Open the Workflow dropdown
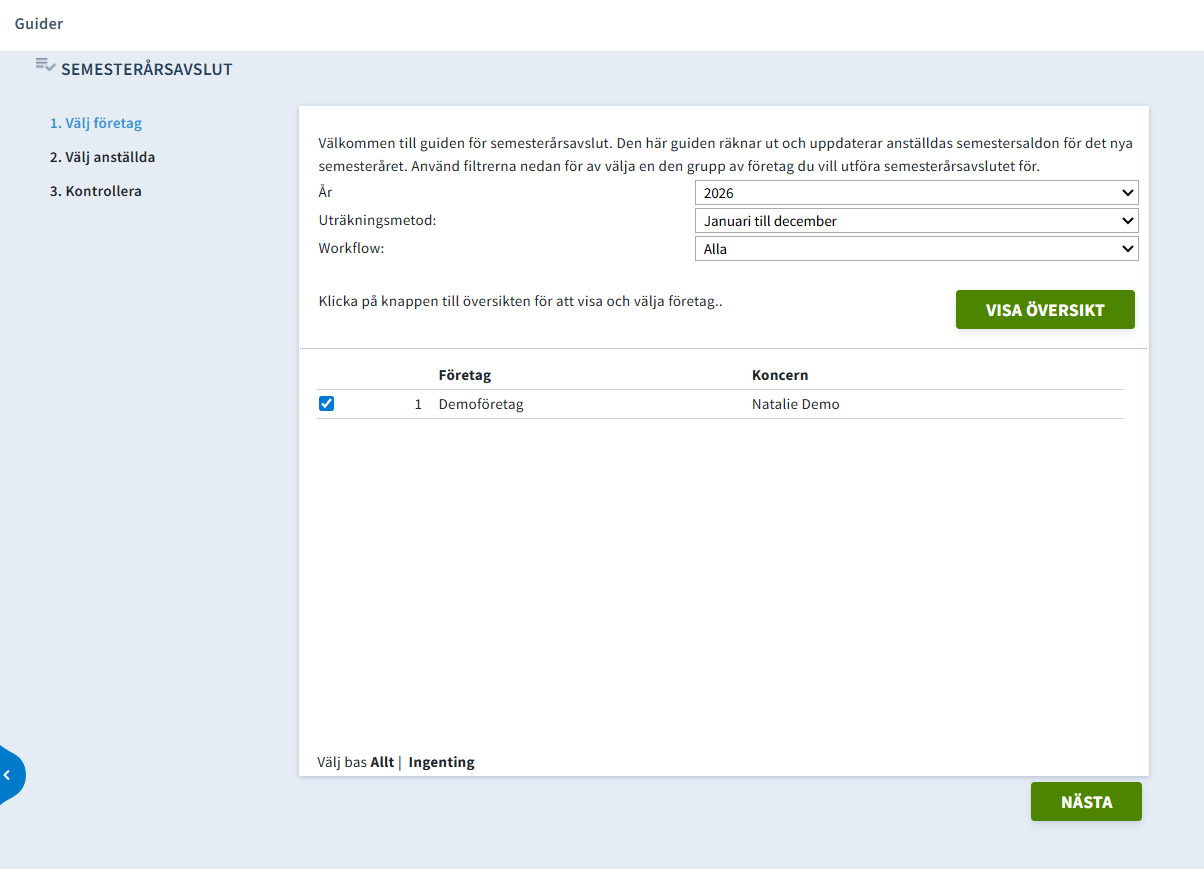This screenshot has height=869, width=1204. tap(916, 249)
